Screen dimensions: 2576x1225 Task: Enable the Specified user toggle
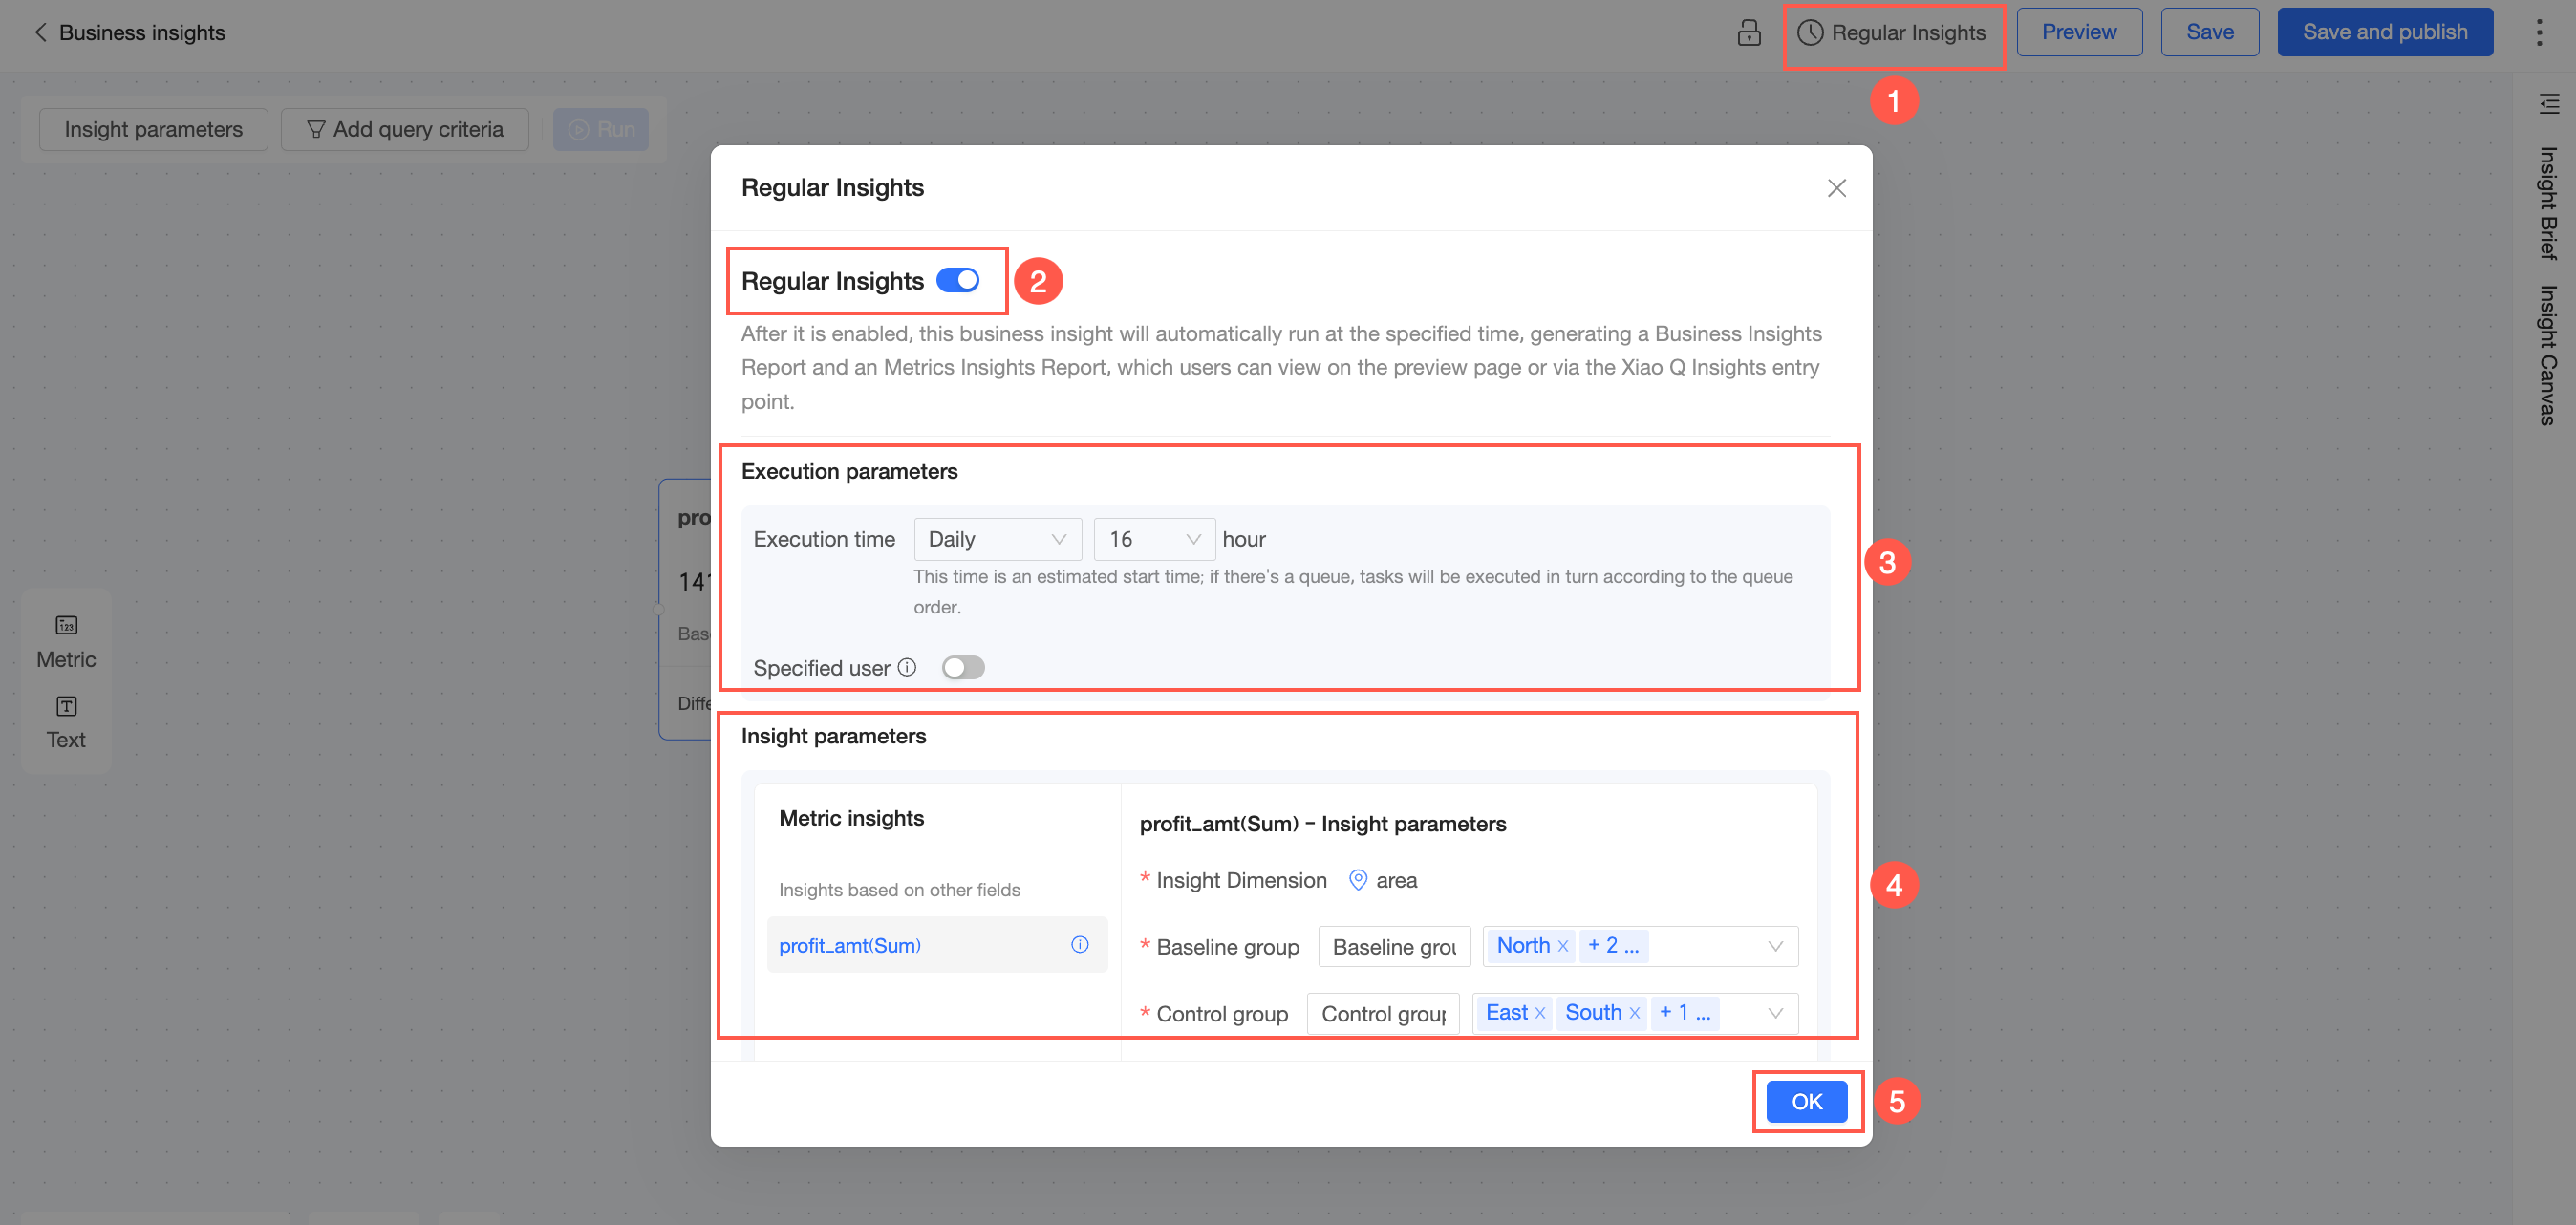(963, 667)
